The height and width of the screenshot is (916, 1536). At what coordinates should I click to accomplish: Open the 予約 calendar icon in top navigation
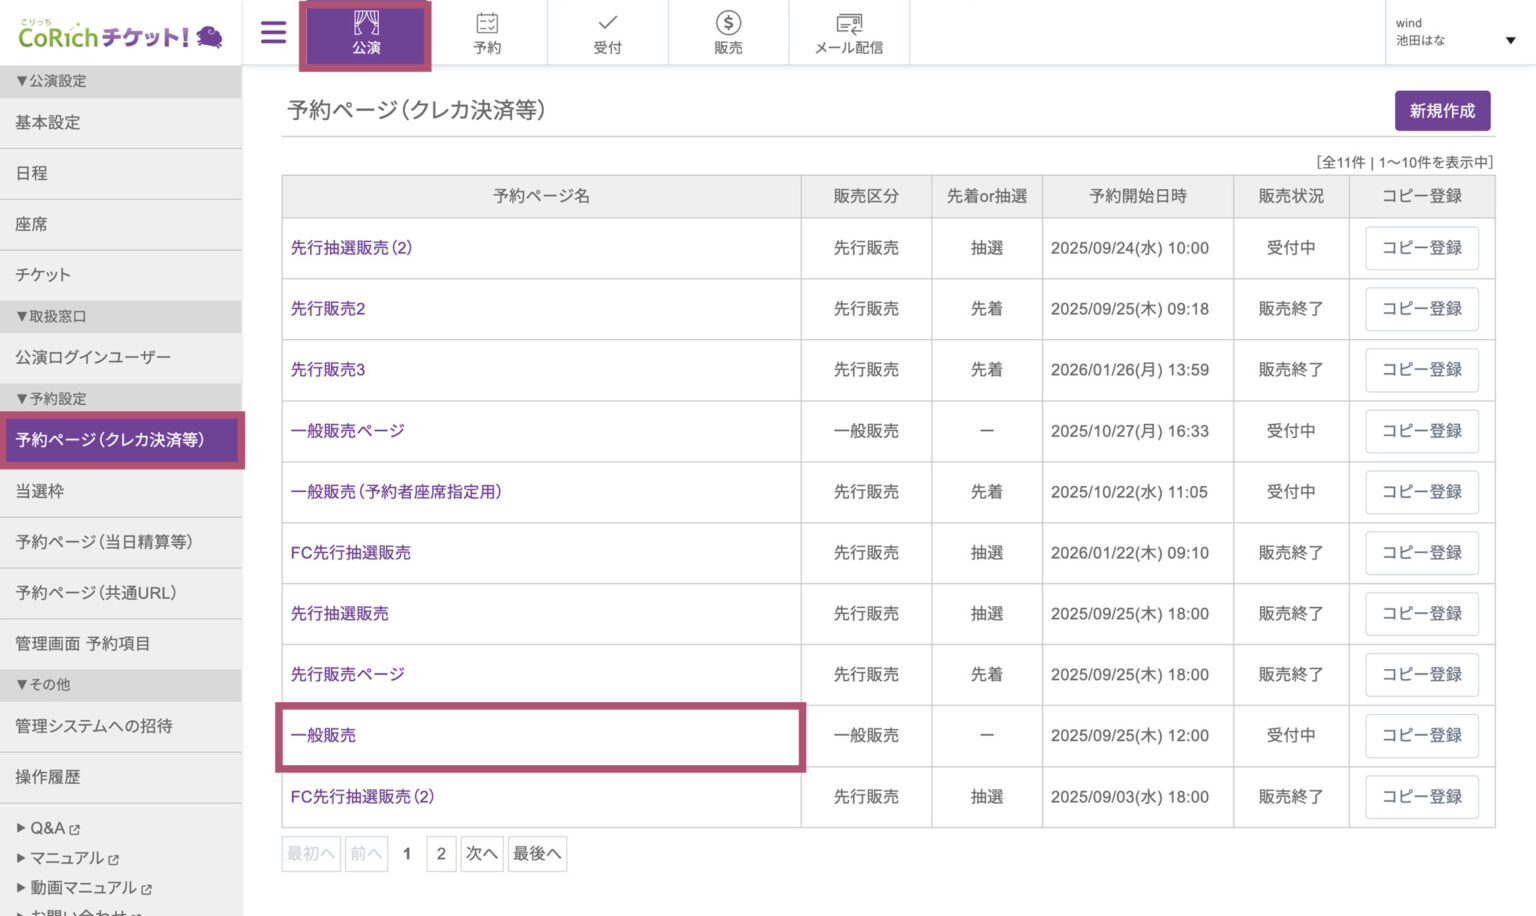(x=487, y=32)
